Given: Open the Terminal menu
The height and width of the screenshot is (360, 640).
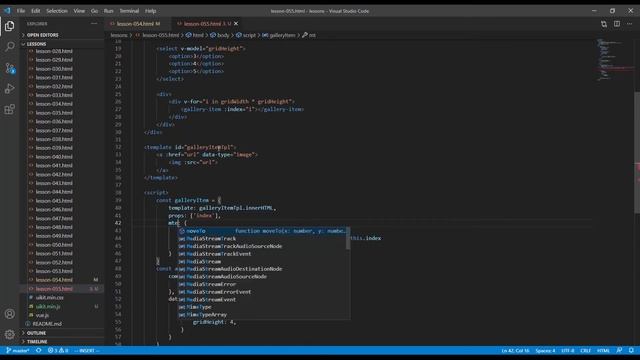Looking at the screenshot, I should pos(129,11).
